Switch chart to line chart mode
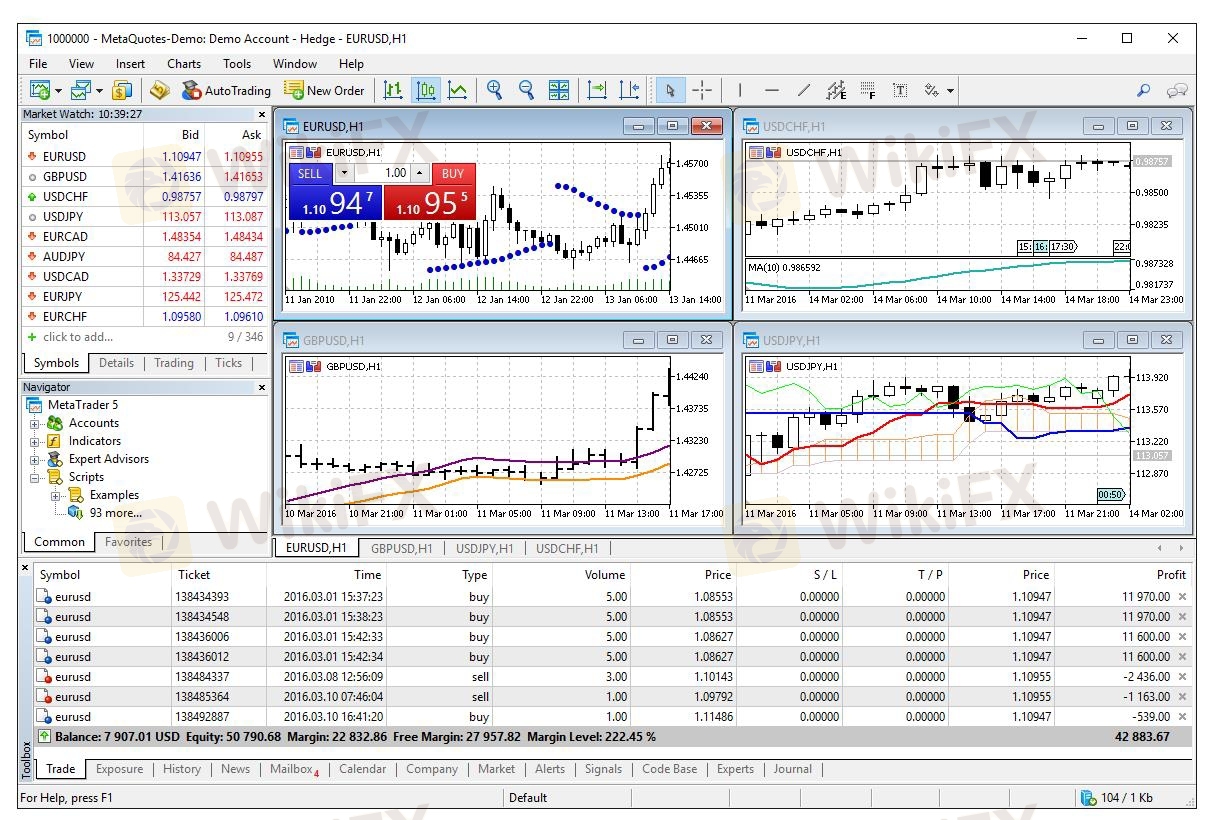The width and height of the screenshot is (1218, 820). point(458,90)
